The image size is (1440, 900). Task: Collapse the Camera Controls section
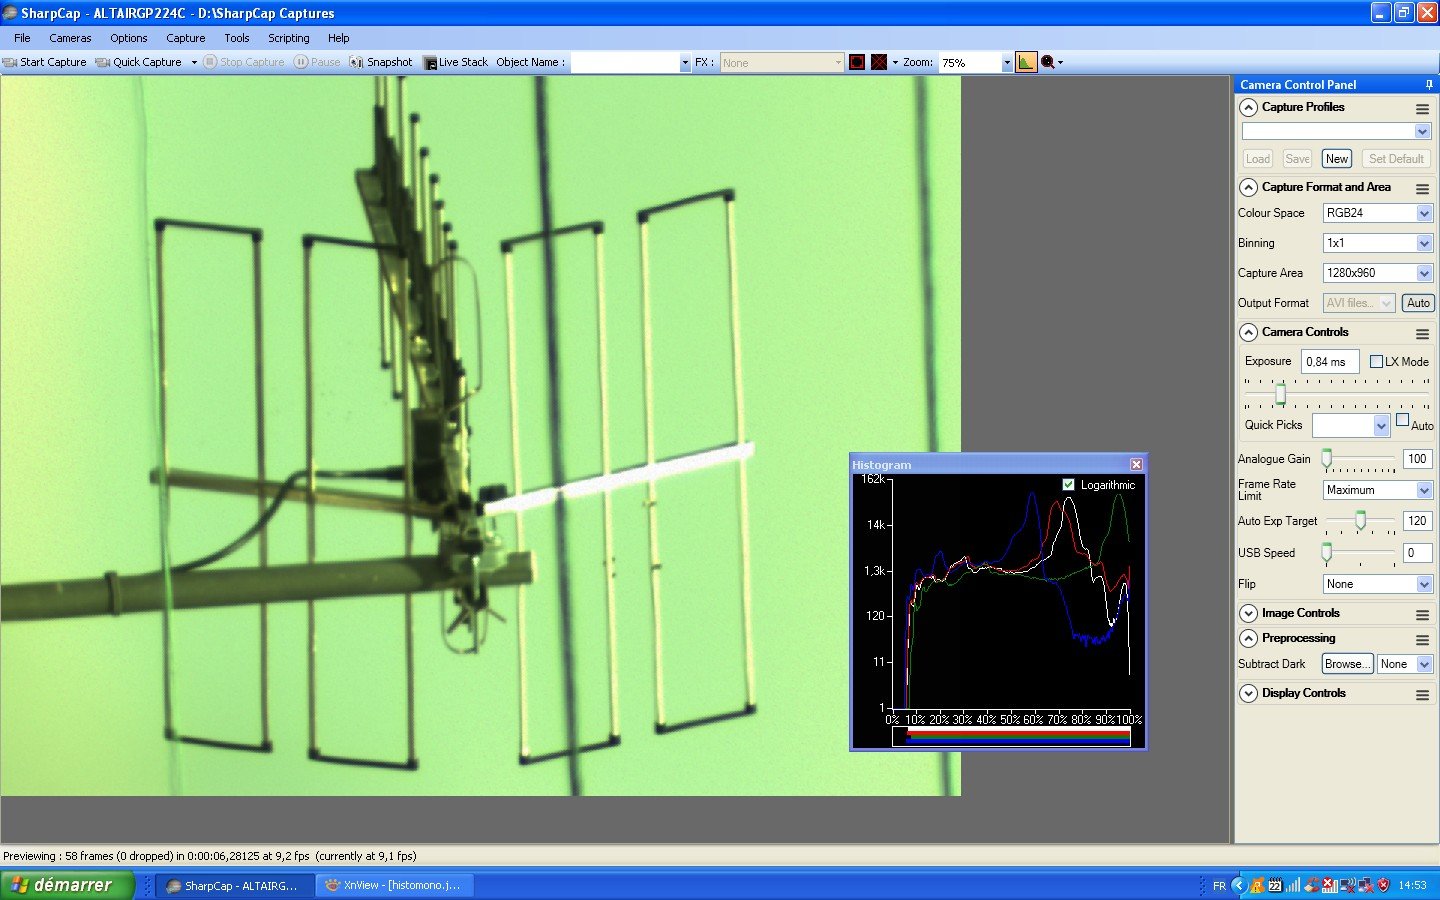[x=1248, y=332]
